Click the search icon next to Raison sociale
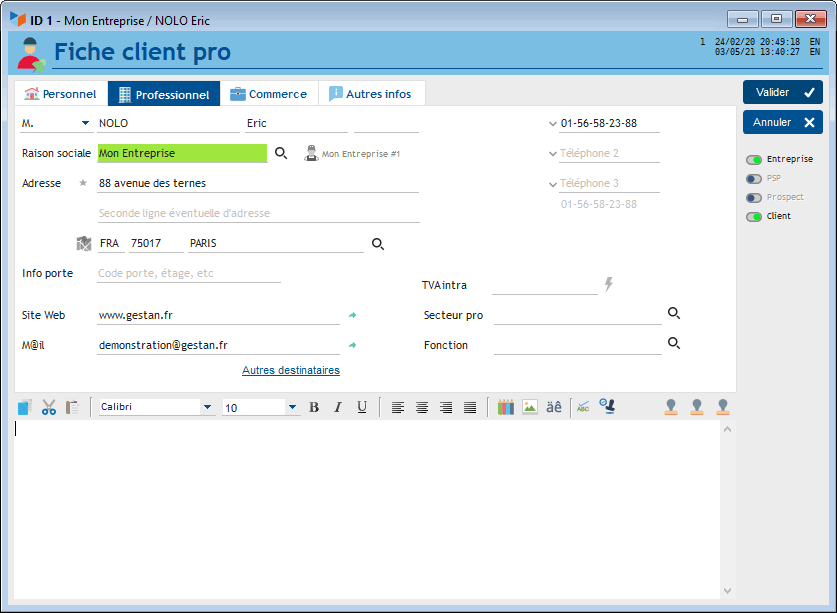The height and width of the screenshot is (613, 837). pyautogui.click(x=281, y=153)
